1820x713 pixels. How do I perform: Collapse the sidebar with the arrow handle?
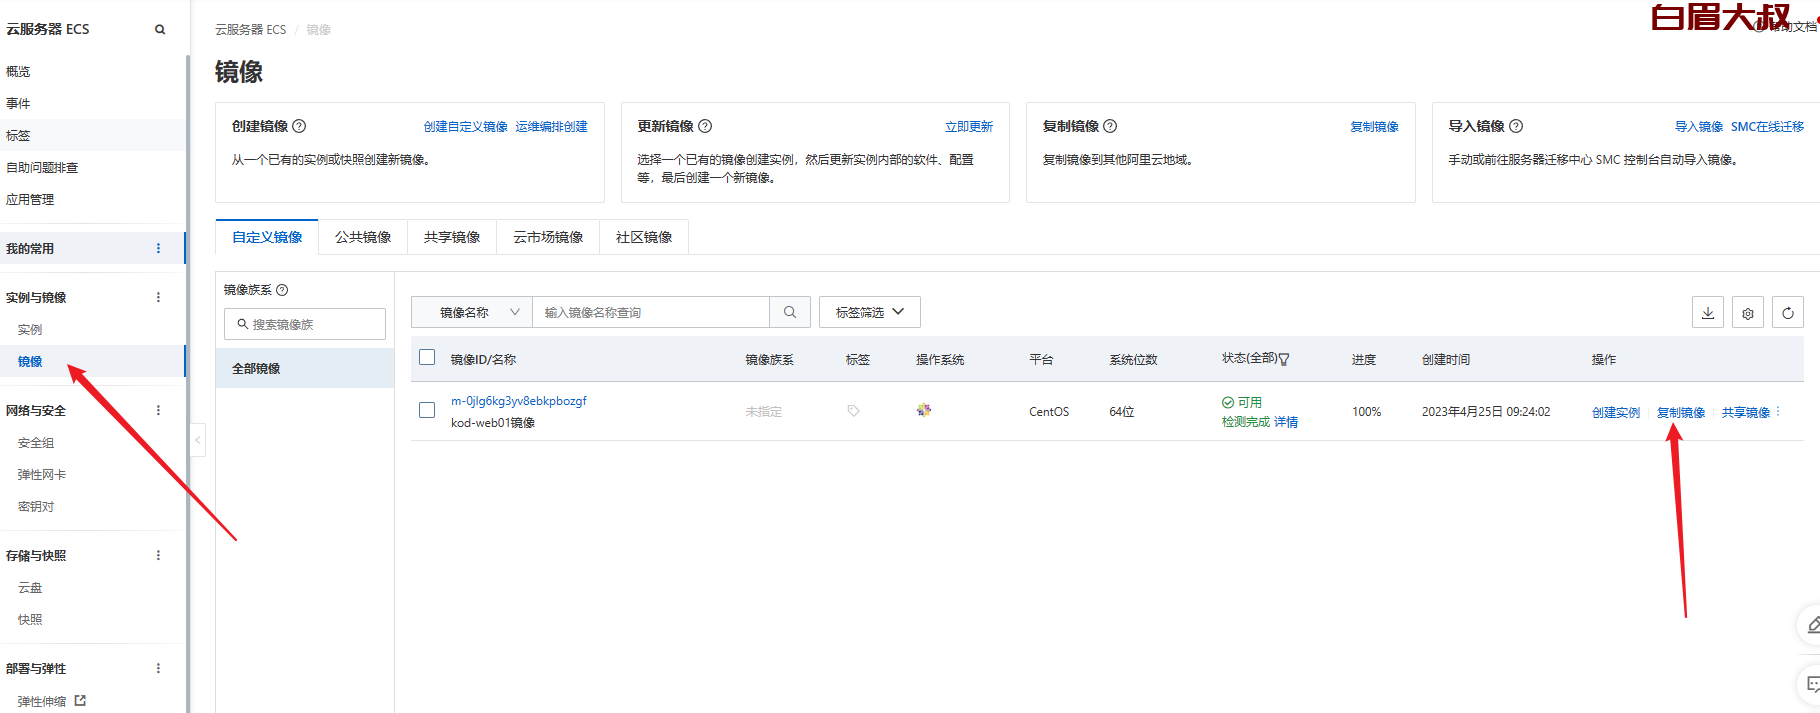tap(198, 440)
